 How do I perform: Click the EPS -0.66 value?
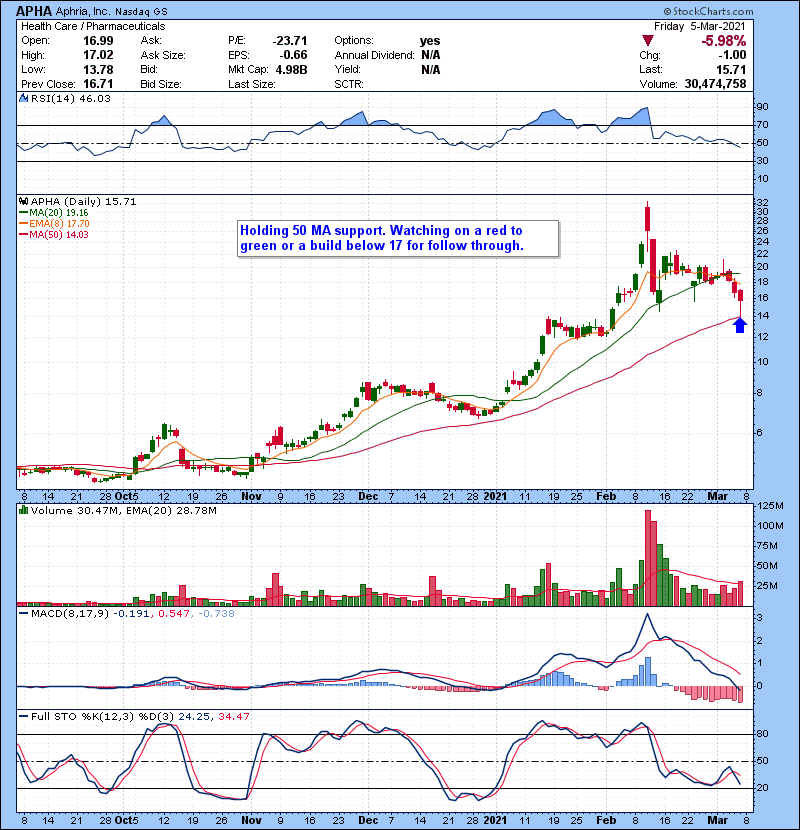(293, 55)
